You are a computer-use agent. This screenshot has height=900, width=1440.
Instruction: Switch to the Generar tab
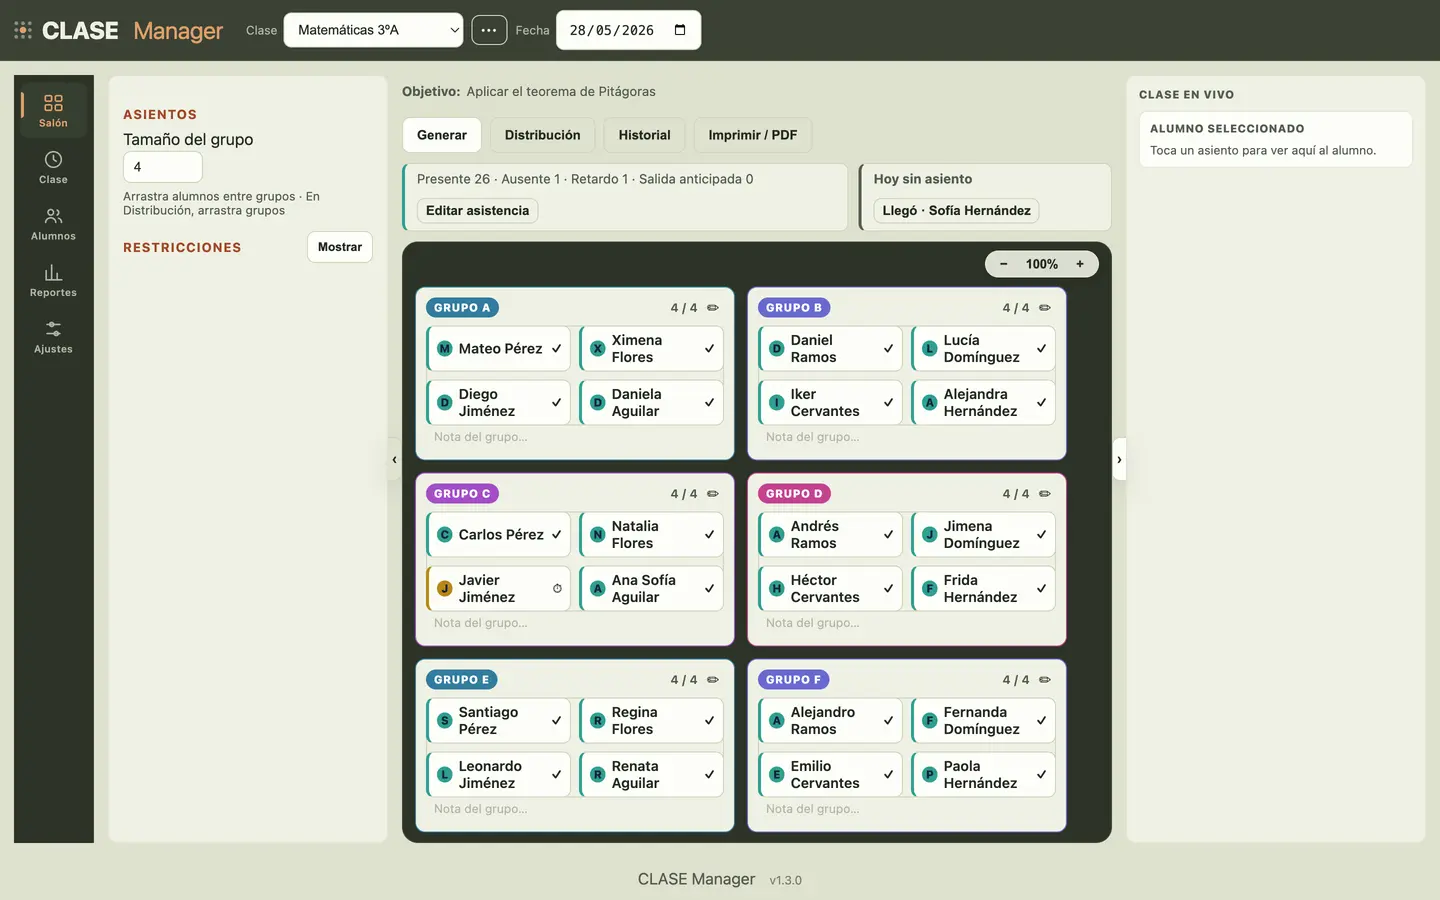pos(442,135)
